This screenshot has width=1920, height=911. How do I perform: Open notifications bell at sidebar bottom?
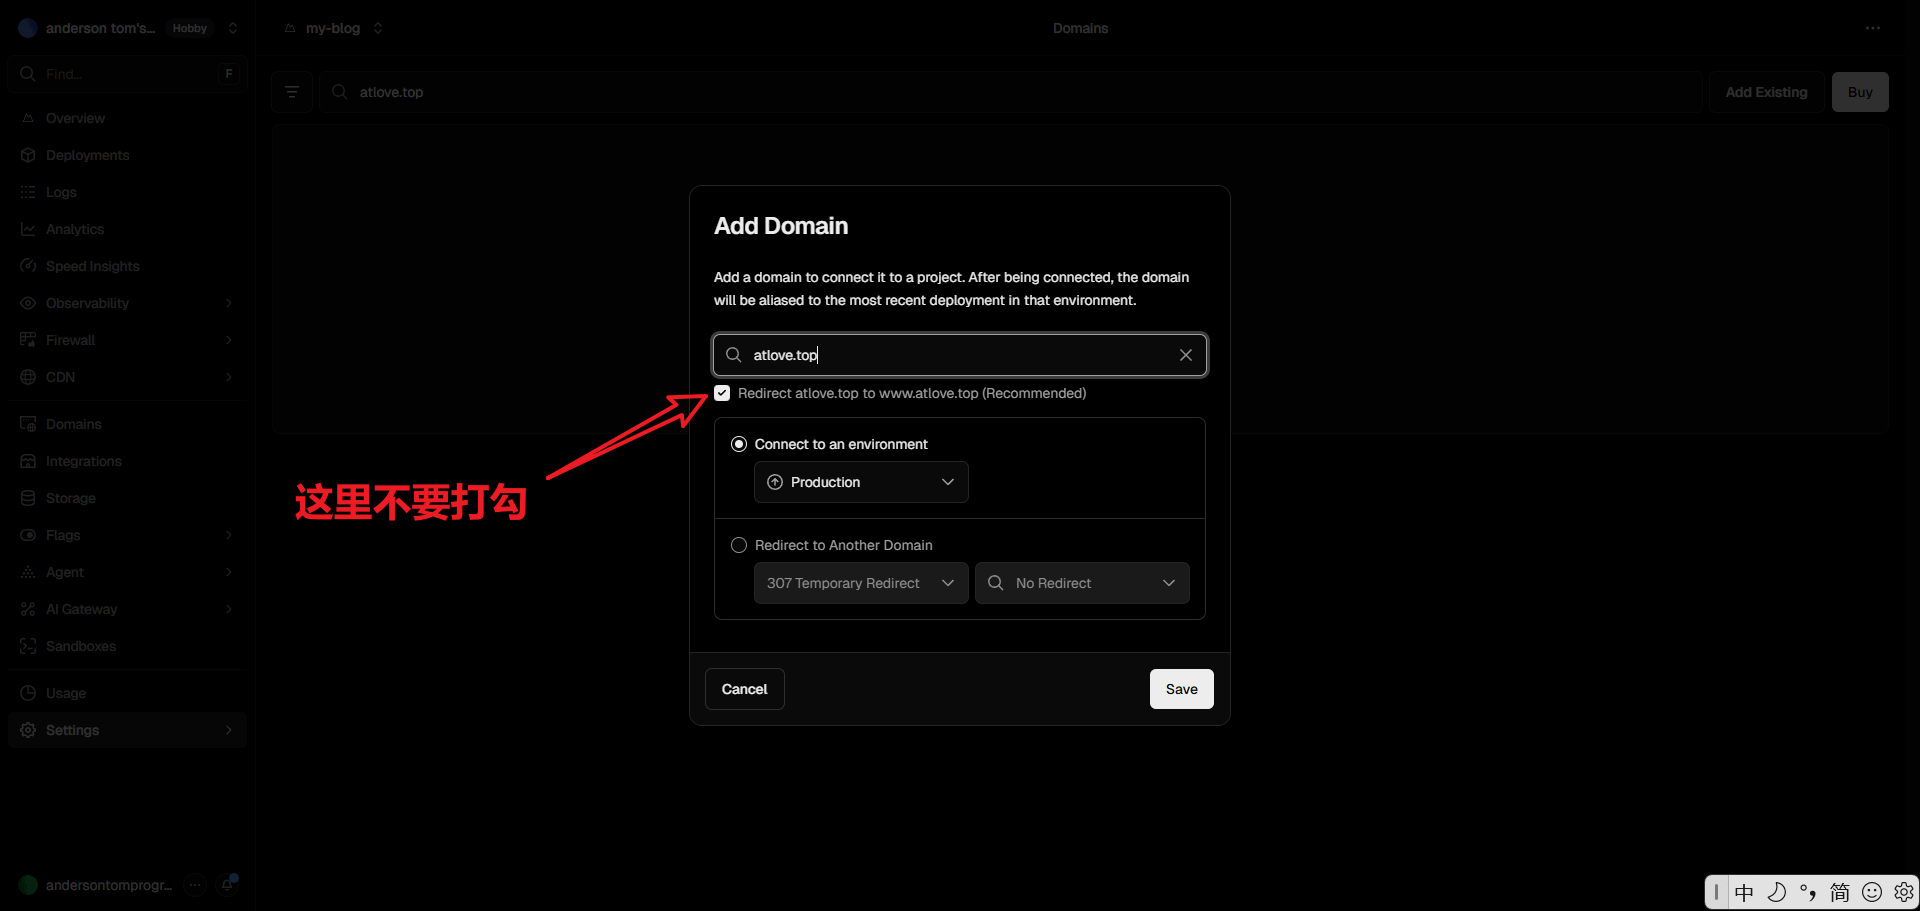228,884
